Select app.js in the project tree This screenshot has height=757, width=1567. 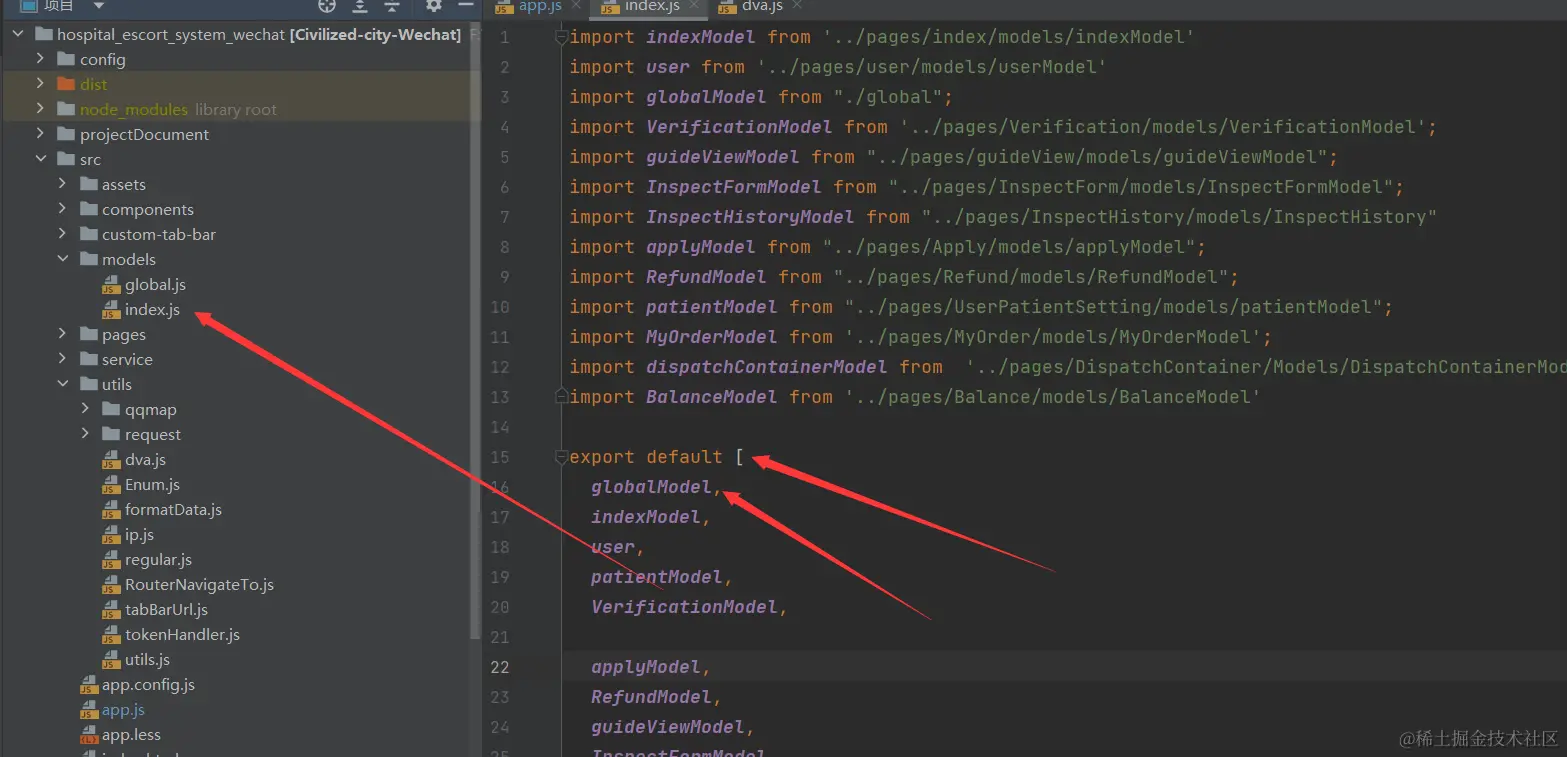123,710
